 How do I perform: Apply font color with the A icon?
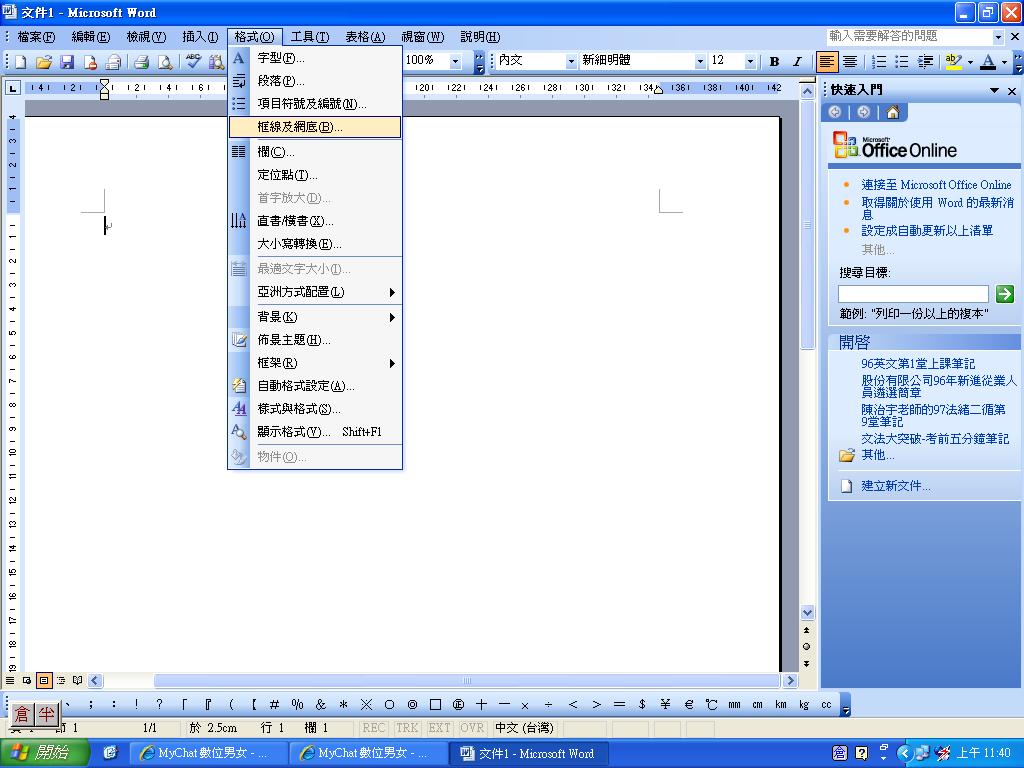click(x=988, y=61)
